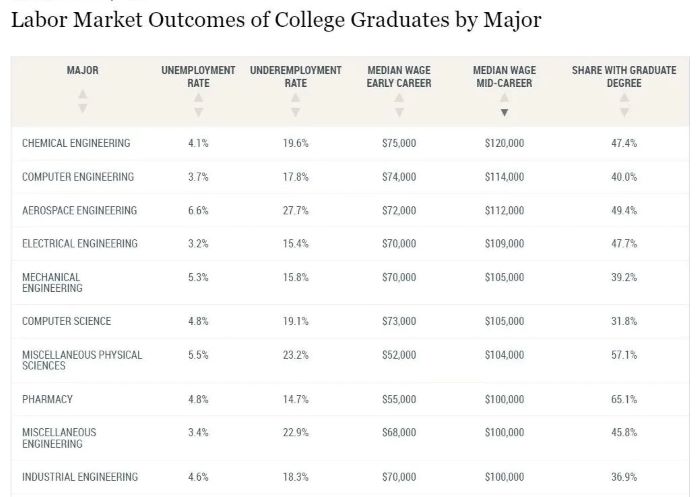Sort Median Wage Early Career descending arrow
The image size is (700, 497).
click(399, 112)
